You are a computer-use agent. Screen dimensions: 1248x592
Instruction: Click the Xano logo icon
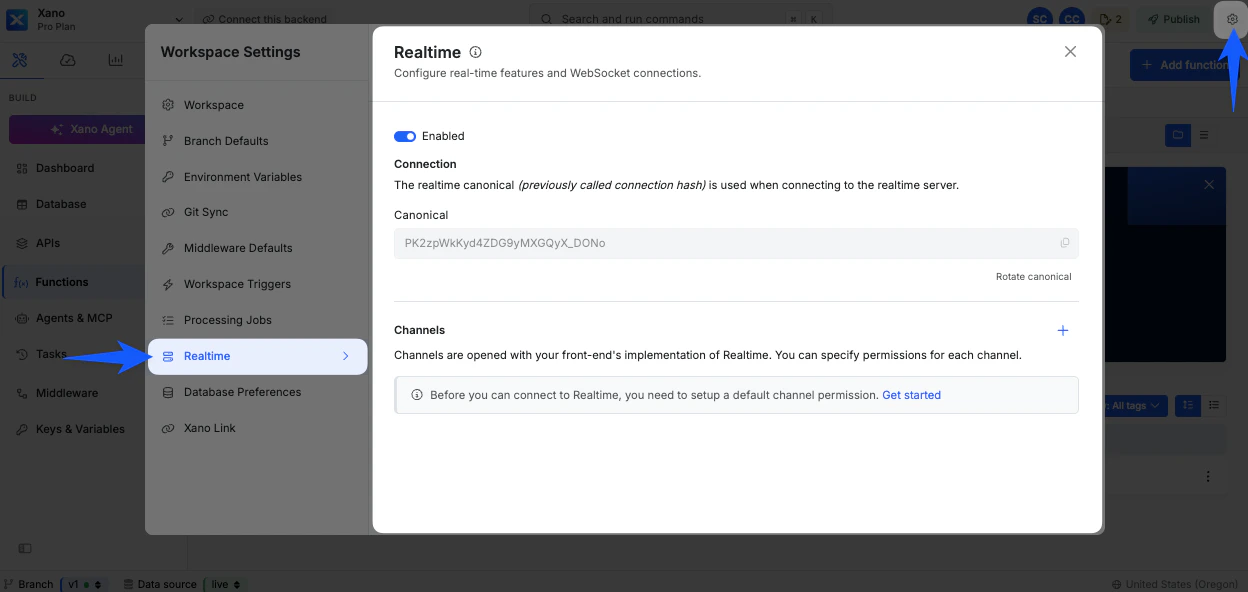pyautogui.click(x=17, y=19)
